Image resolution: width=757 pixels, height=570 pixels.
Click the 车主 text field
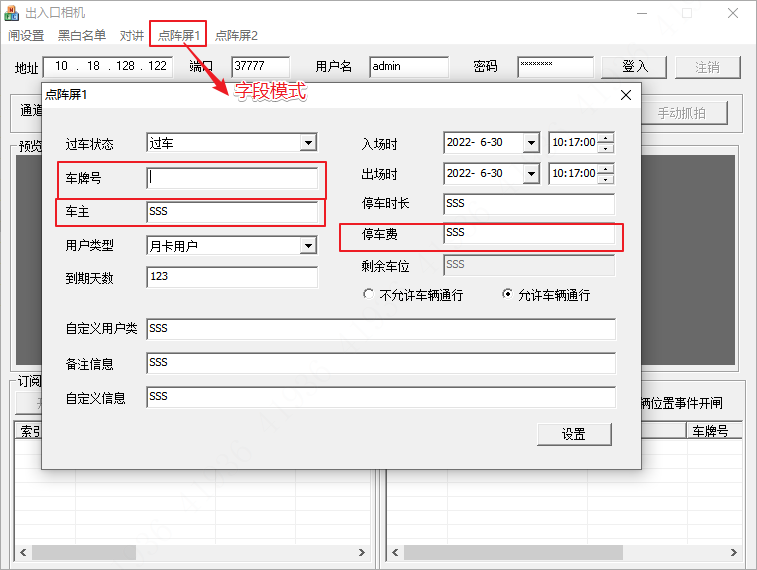231,212
